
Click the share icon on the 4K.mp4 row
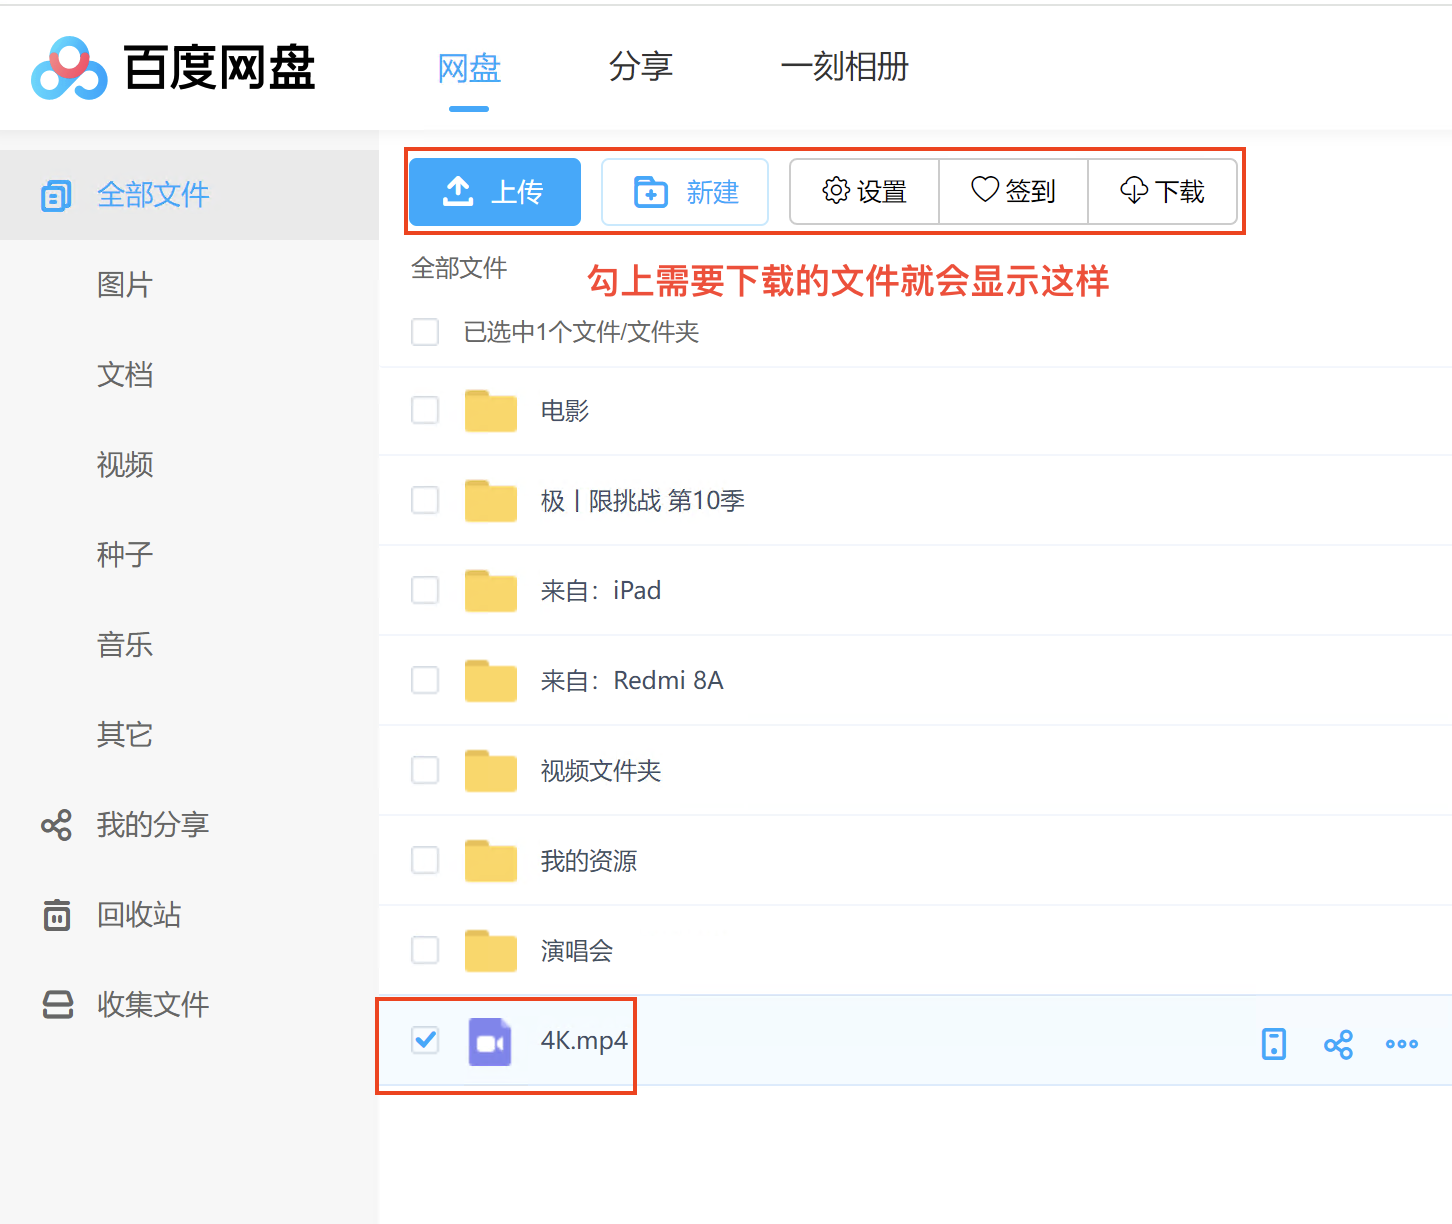(1338, 1044)
